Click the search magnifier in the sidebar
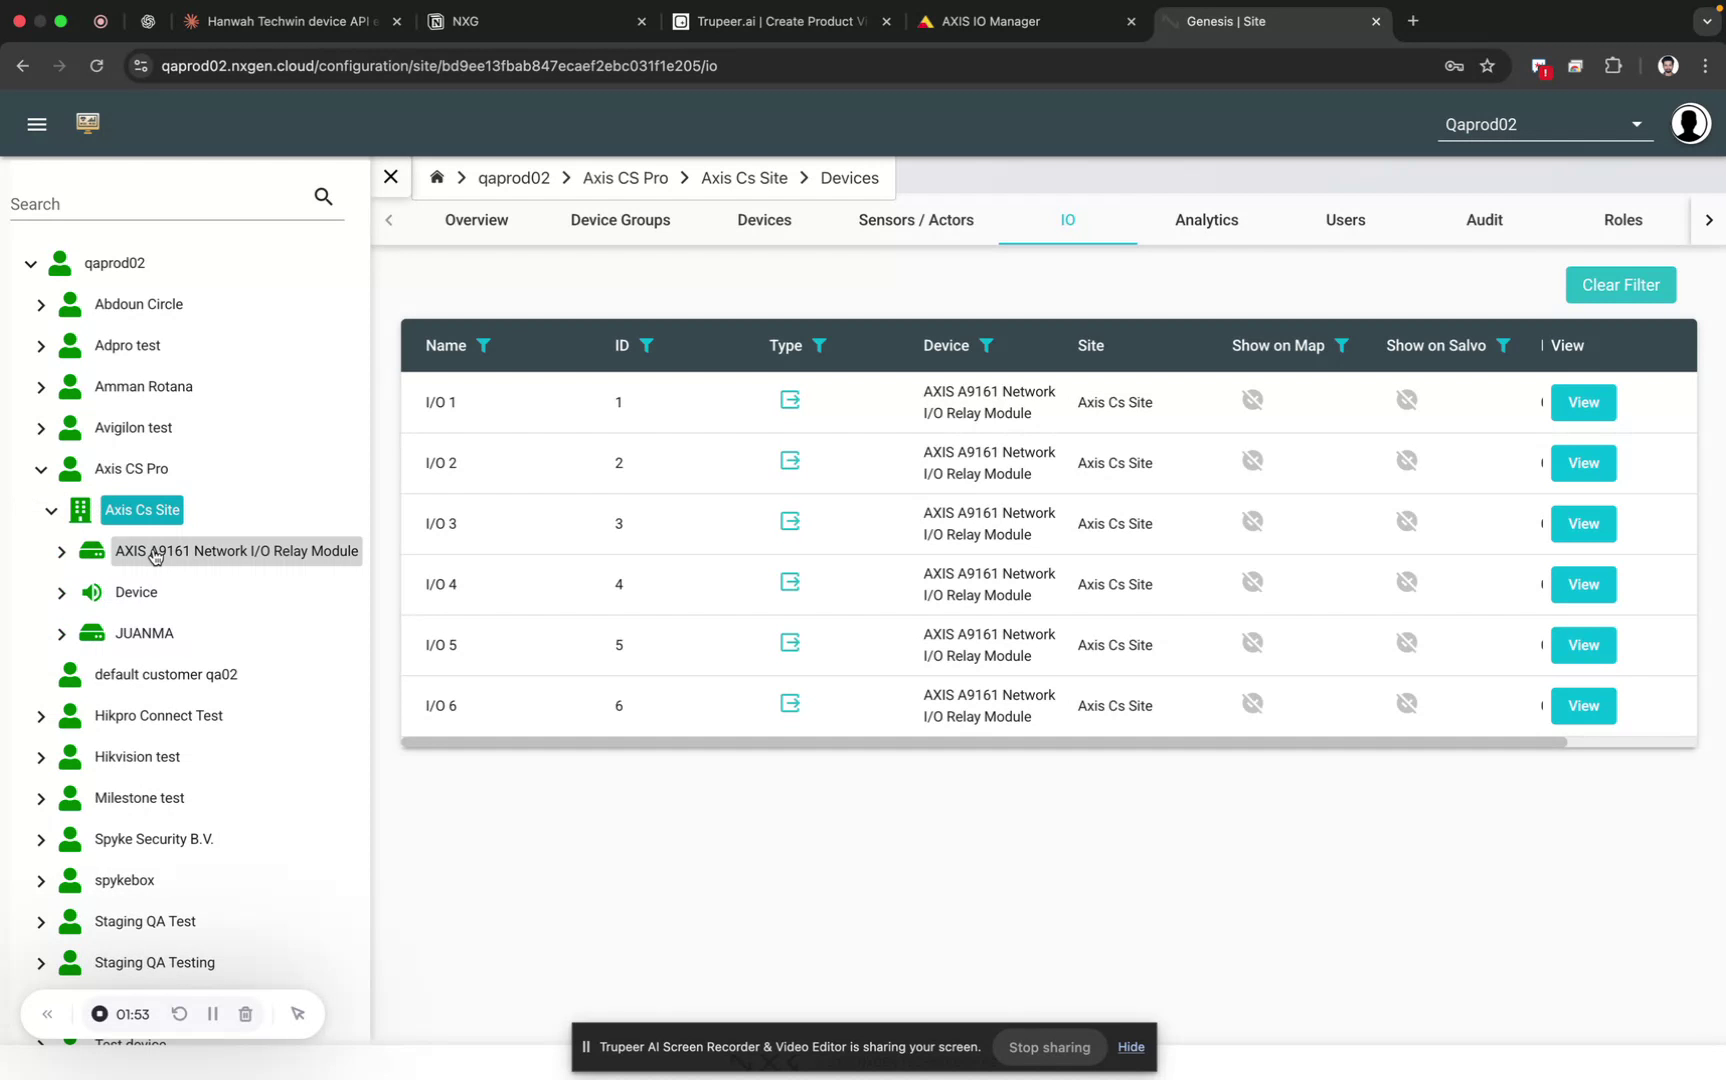1726x1080 pixels. click(x=323, y=196)
